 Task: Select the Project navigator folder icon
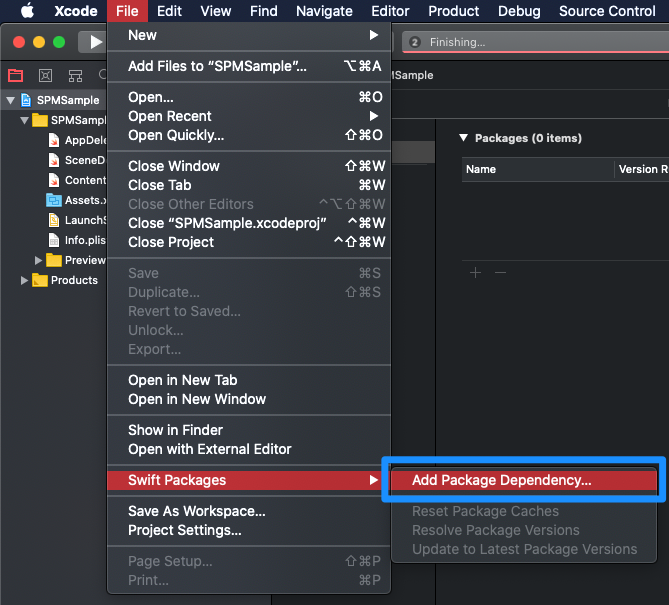click(15, 76)
